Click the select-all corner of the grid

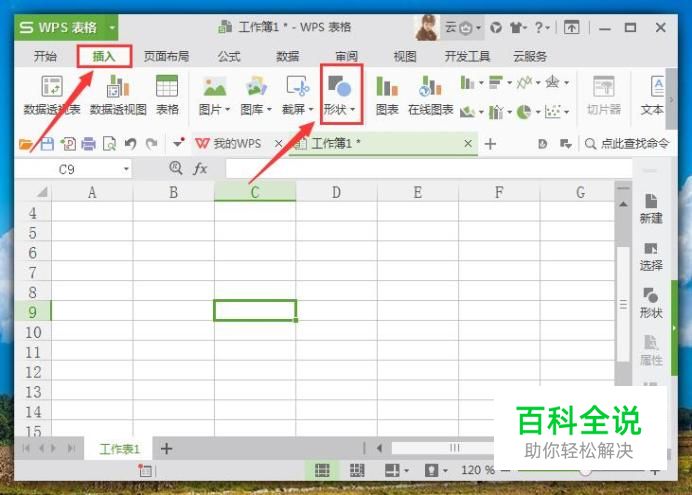(41, 192)
